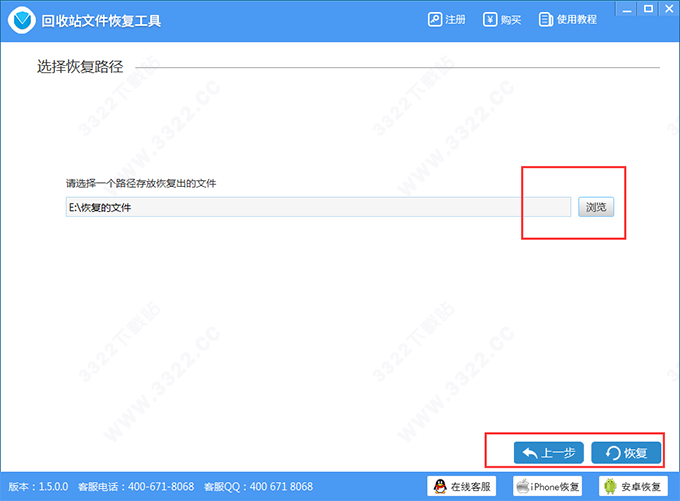Minimize the recovery tool window

627,9
